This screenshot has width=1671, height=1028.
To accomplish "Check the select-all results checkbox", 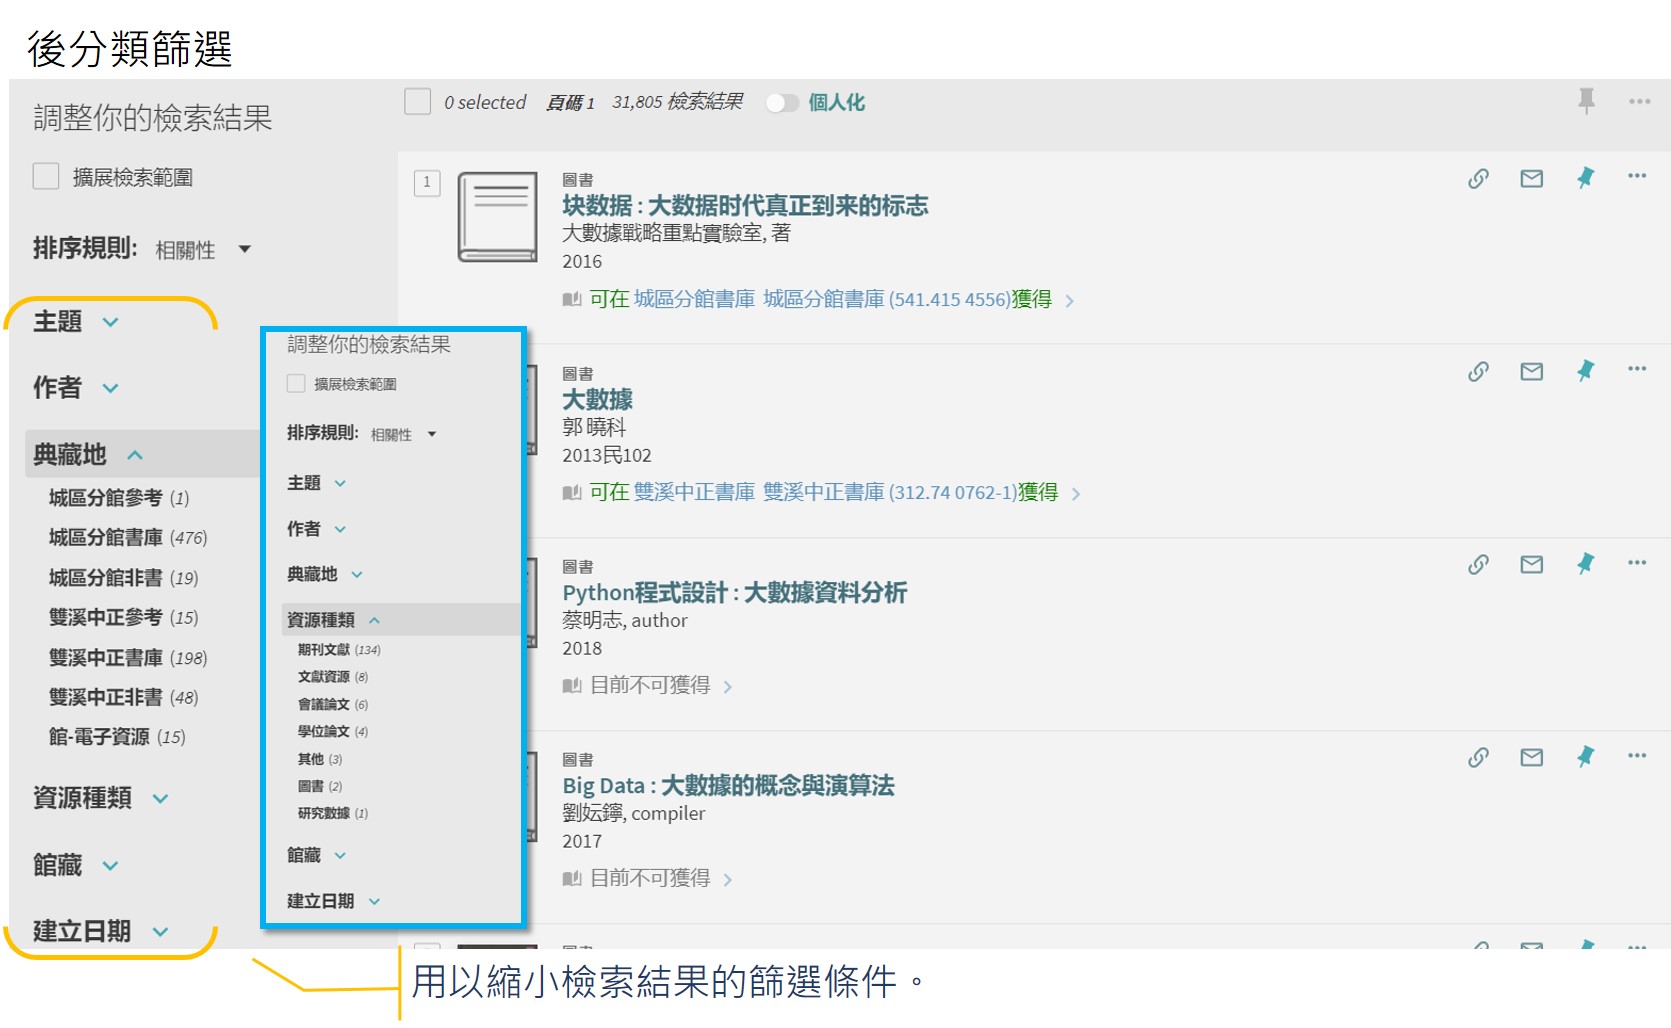I will (417, 102).
